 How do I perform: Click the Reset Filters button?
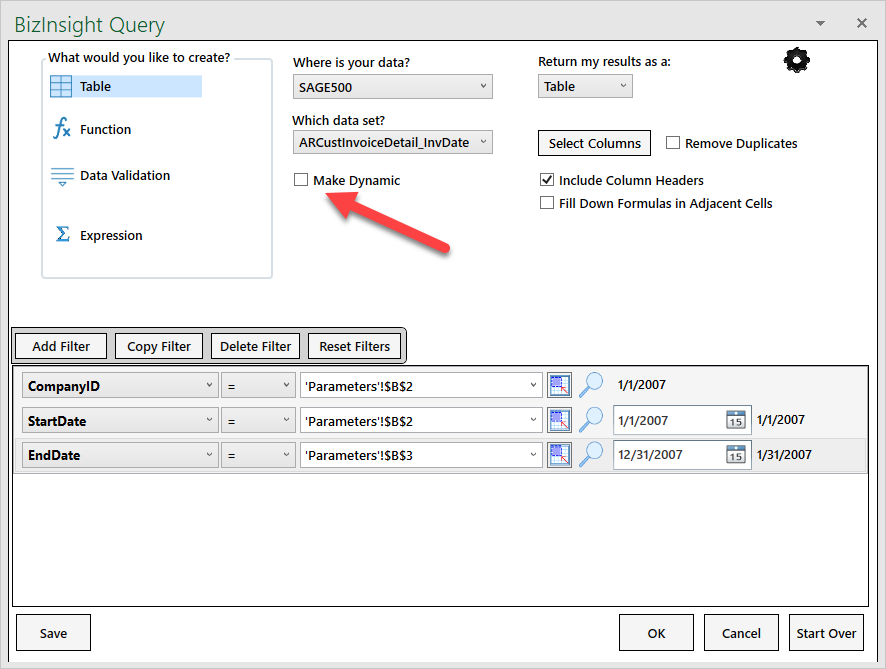point(354,346)
